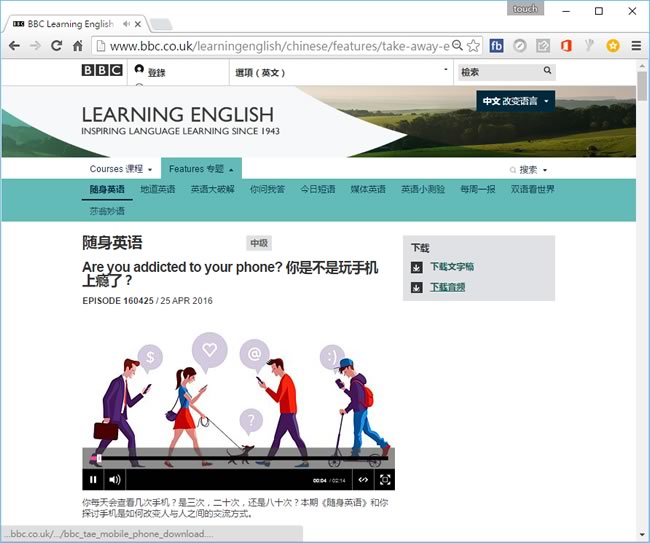Click the video progress bar track
Image resolution: width=650 pixels, height=543 pixels.
(238, 458)
